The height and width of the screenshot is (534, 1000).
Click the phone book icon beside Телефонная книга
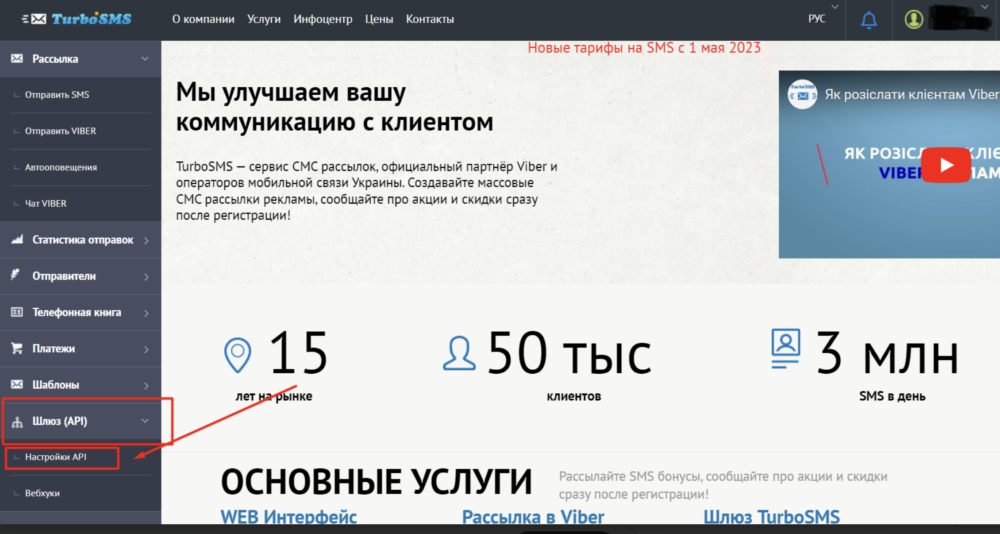coord(17,313)
